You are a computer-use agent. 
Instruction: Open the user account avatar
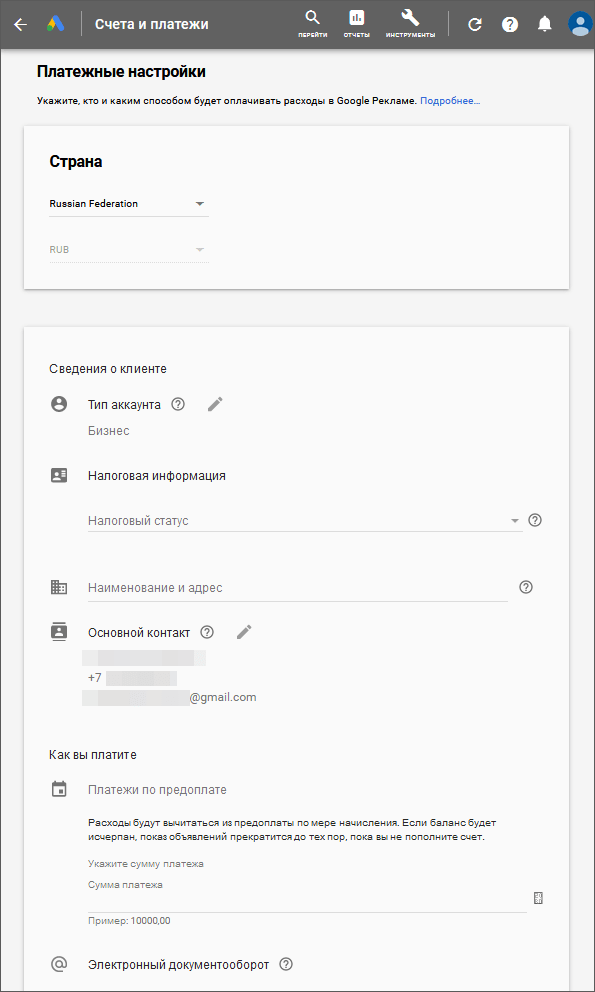pyautogui.click(x=579, y=25)
